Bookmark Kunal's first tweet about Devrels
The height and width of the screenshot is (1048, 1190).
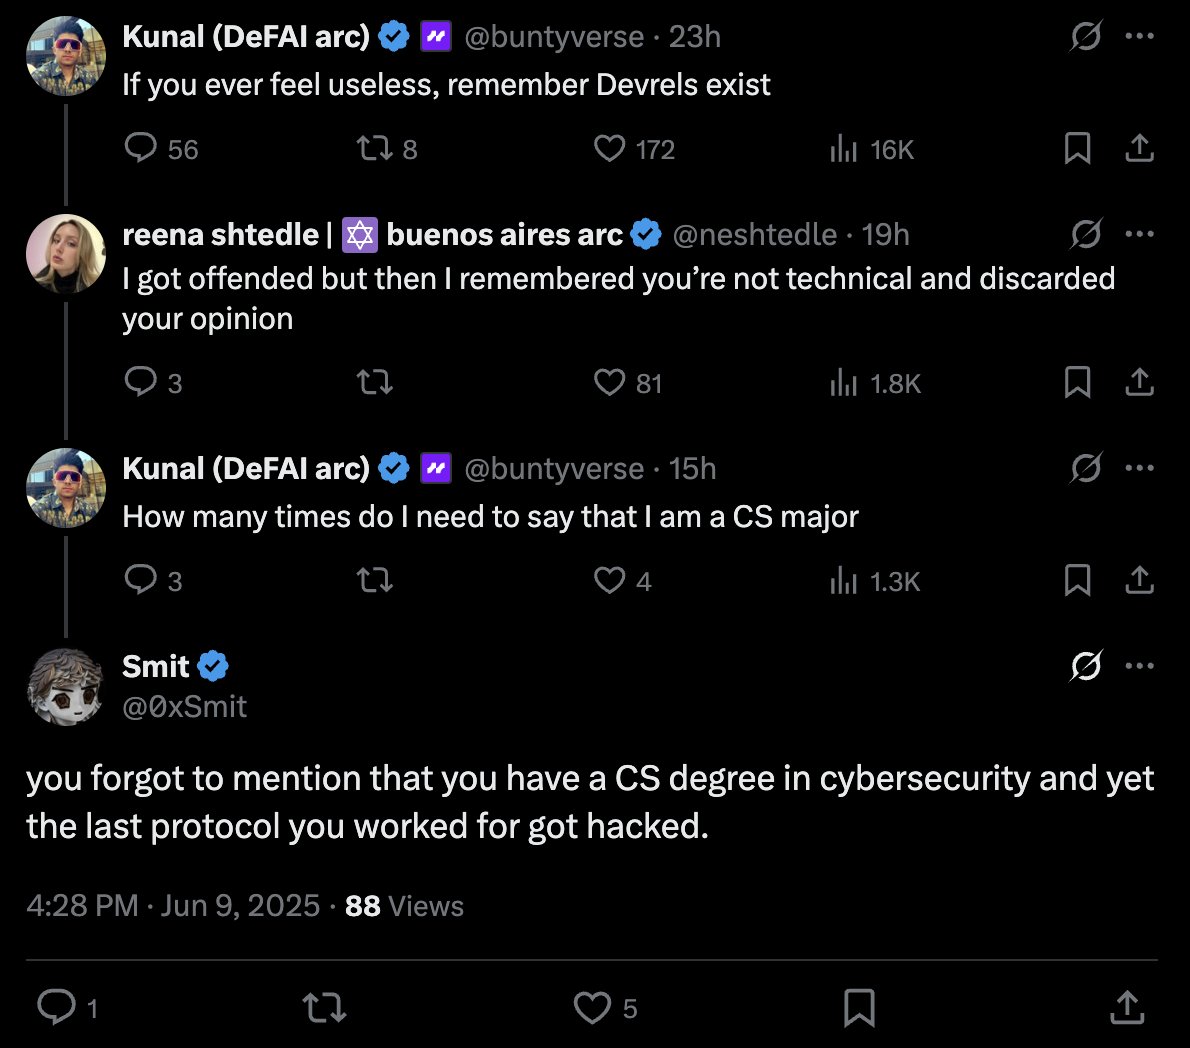[x=1077, y=149]
